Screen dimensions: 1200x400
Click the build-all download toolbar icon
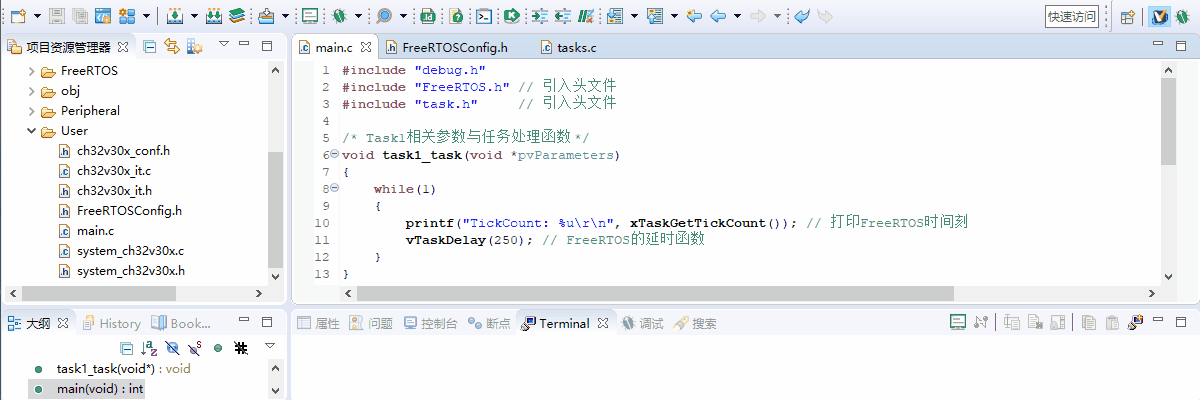pos(214,16)
